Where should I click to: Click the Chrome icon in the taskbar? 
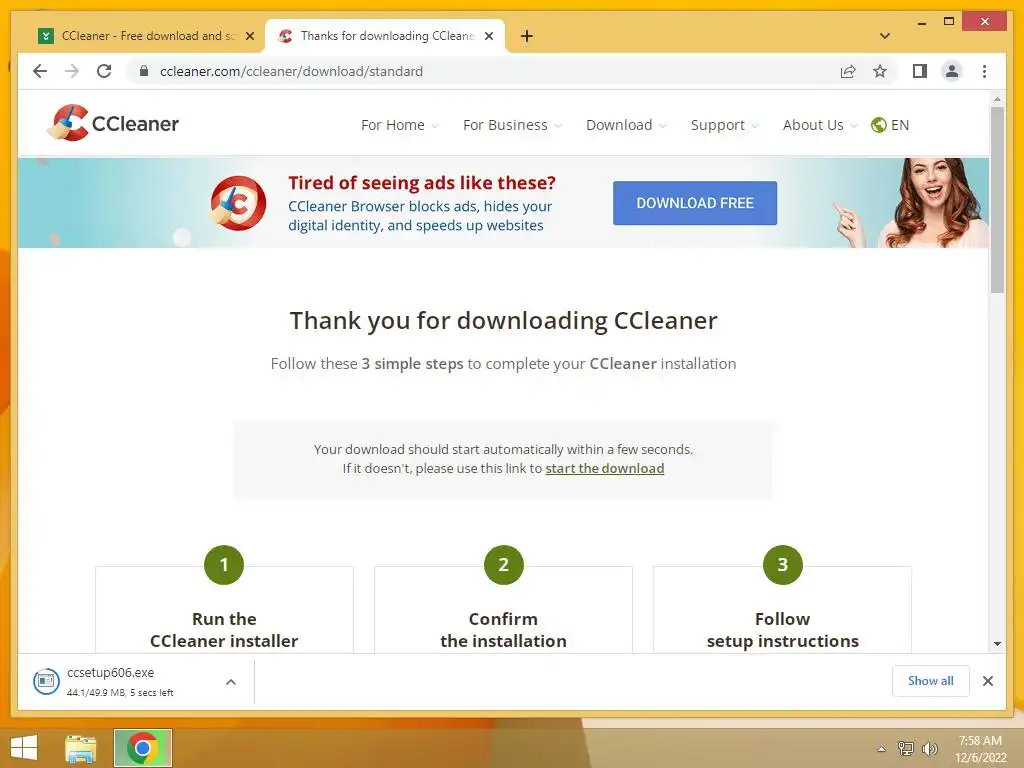point(143,748)
